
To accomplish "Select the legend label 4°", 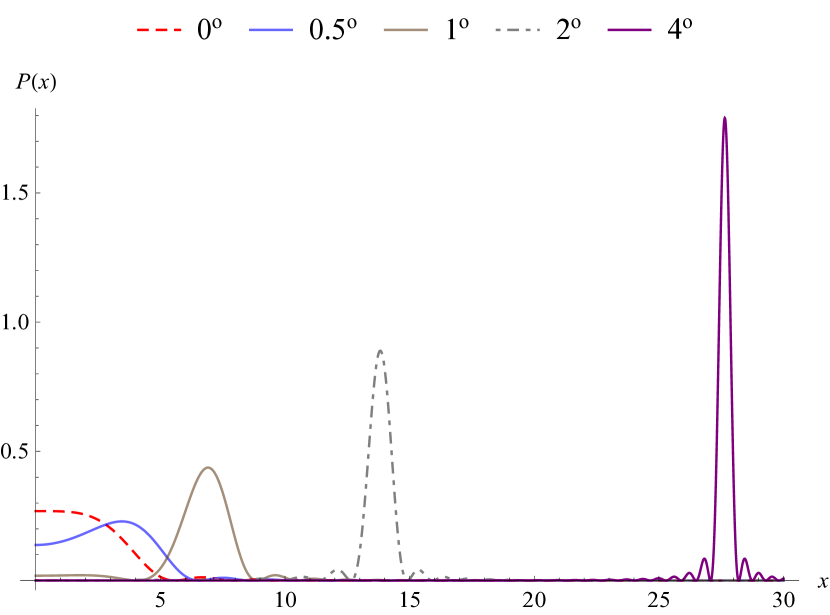I will 680,30.
